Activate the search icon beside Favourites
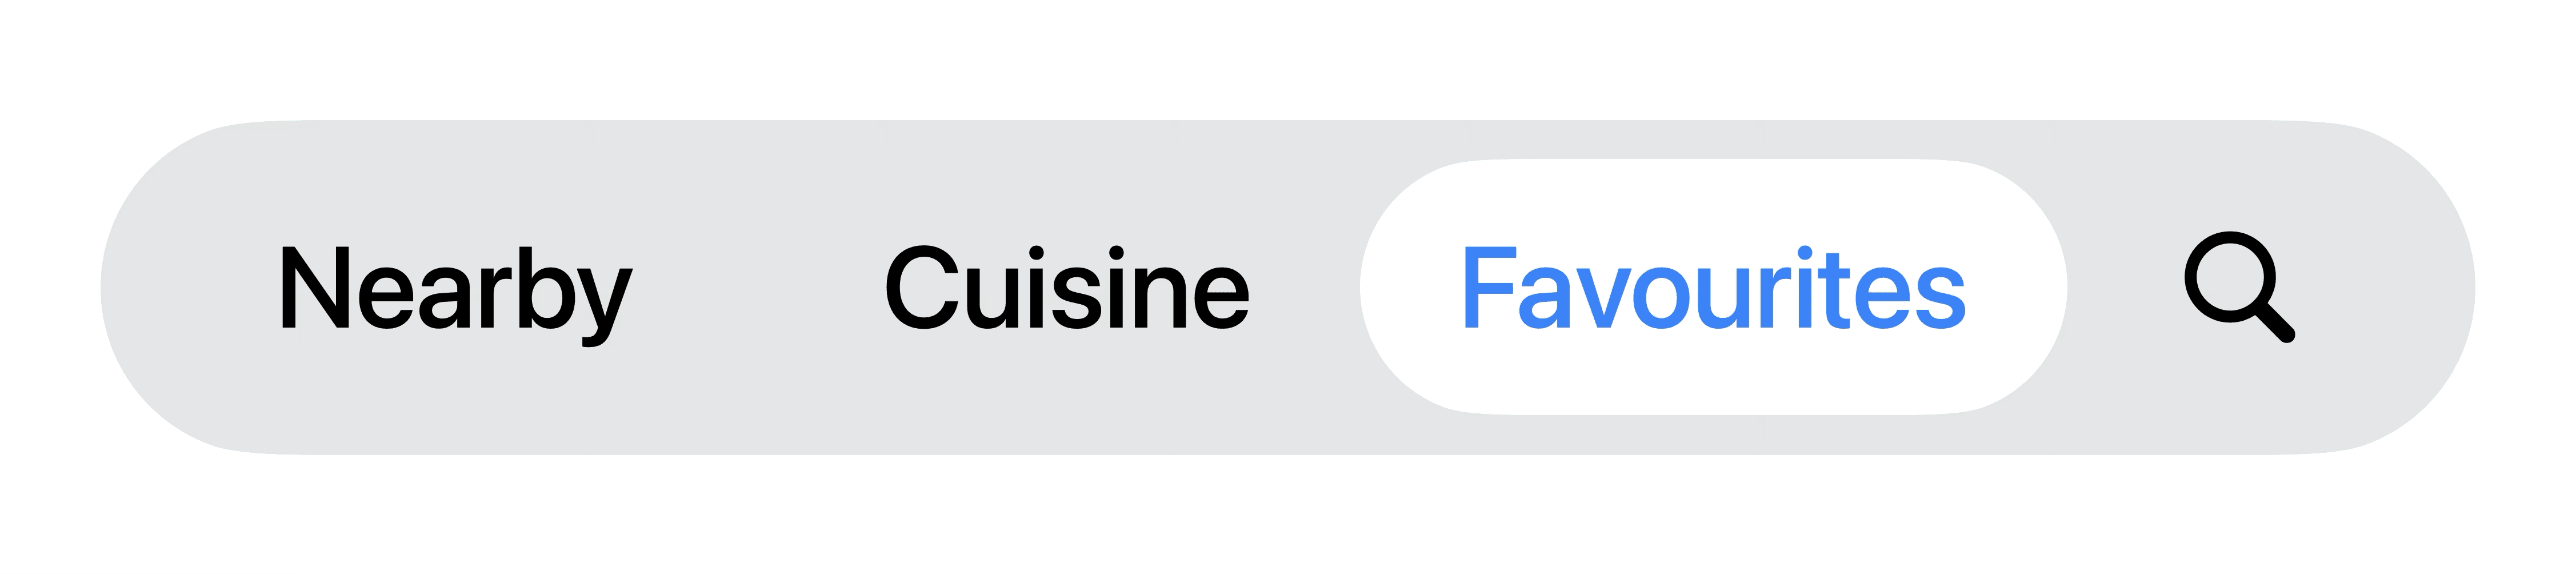Viewport: 2576px width, 574px height. coord(2239,287)
